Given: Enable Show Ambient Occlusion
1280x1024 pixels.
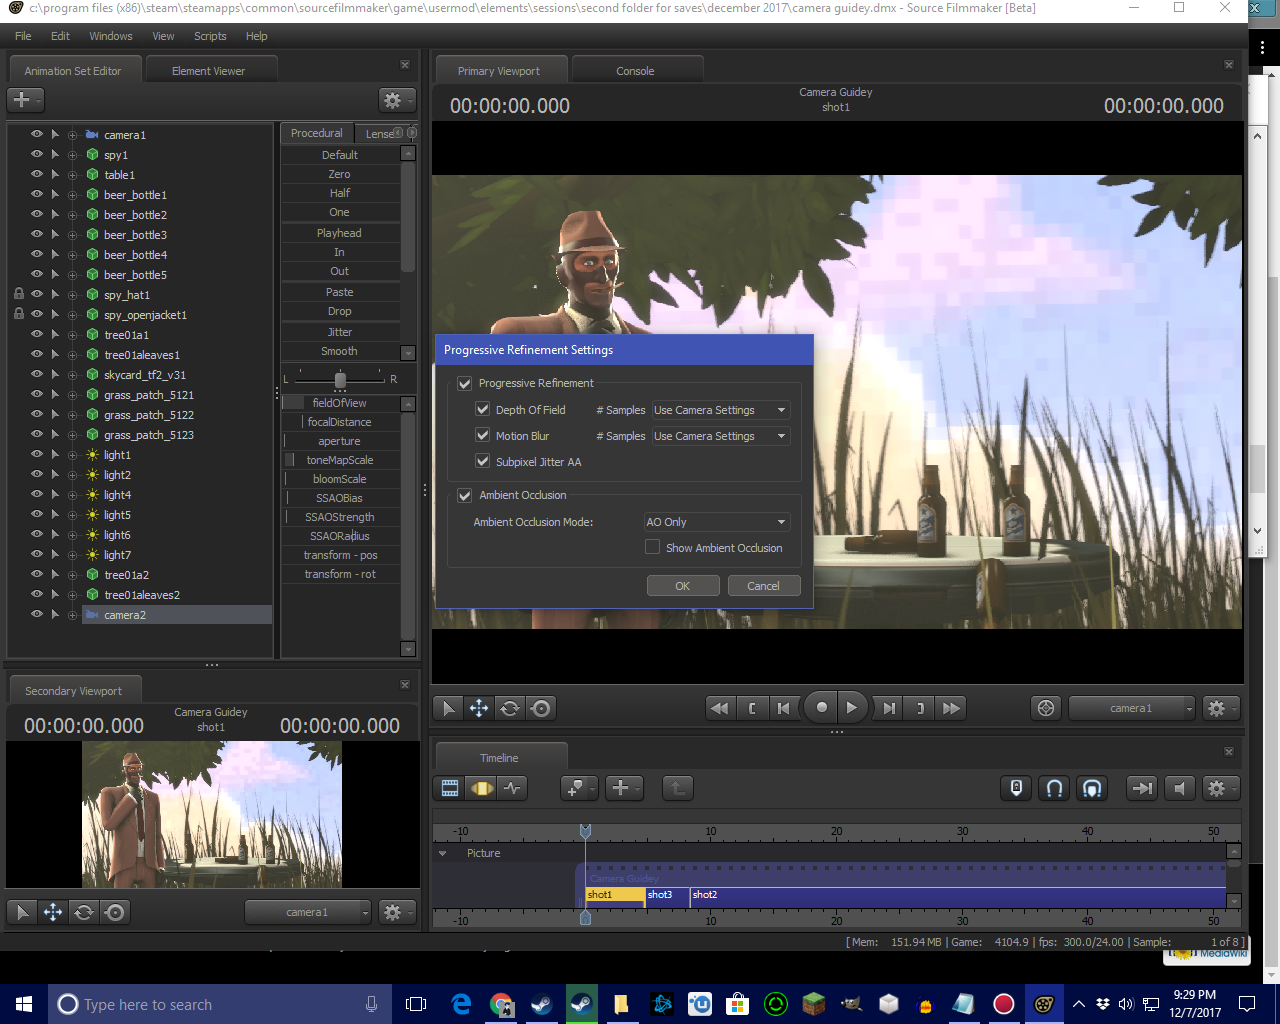Looking at the screenshot, I should [653, 547].
